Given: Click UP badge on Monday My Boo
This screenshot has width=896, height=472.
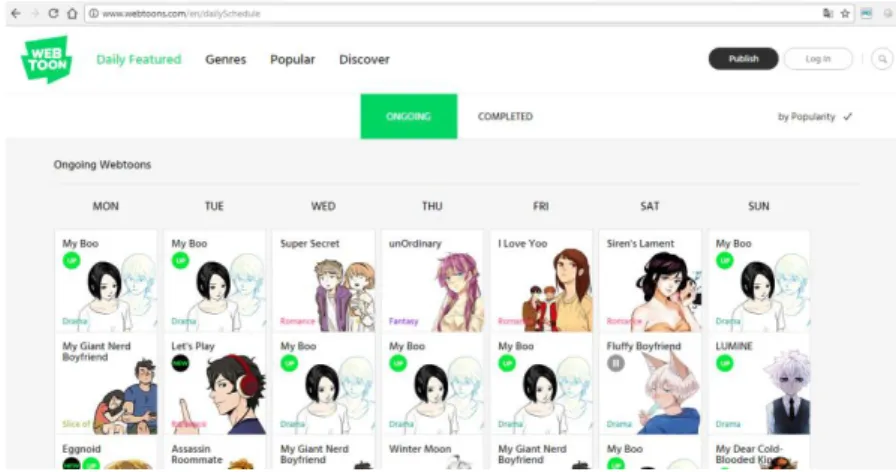Looking at the screenshot, I should 71,261.
